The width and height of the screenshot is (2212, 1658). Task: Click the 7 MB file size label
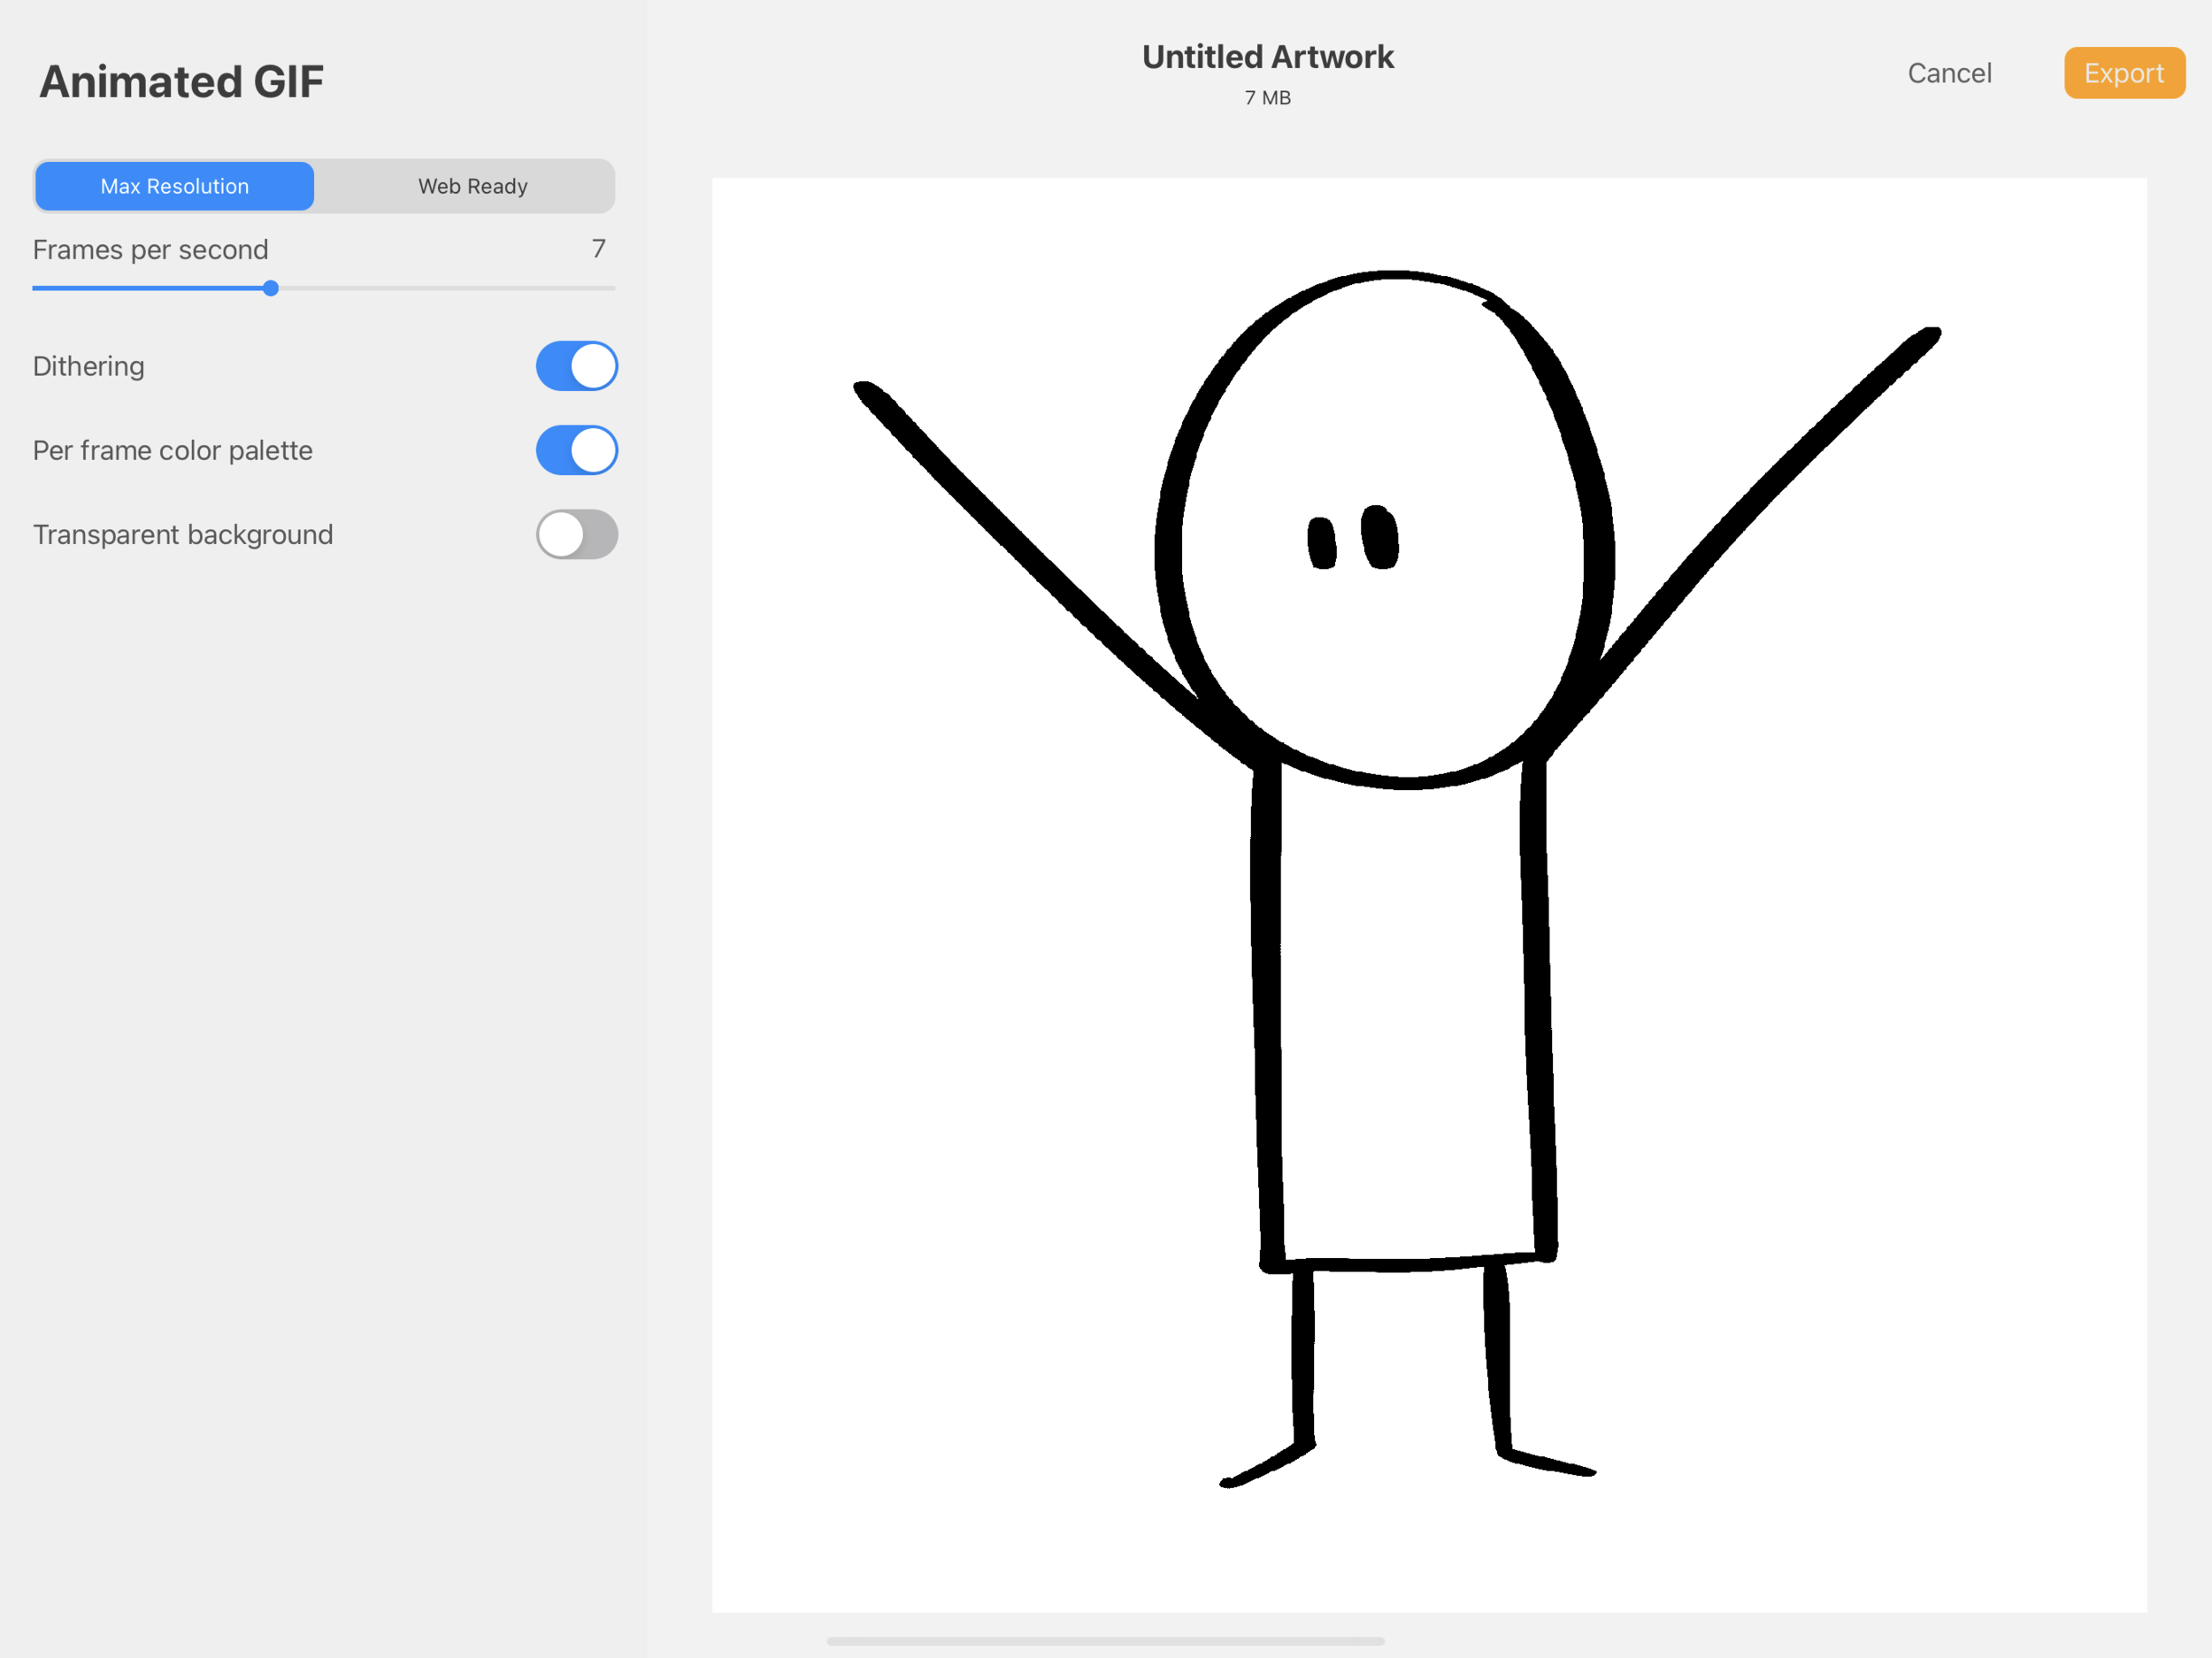(x=1266, y=97)
